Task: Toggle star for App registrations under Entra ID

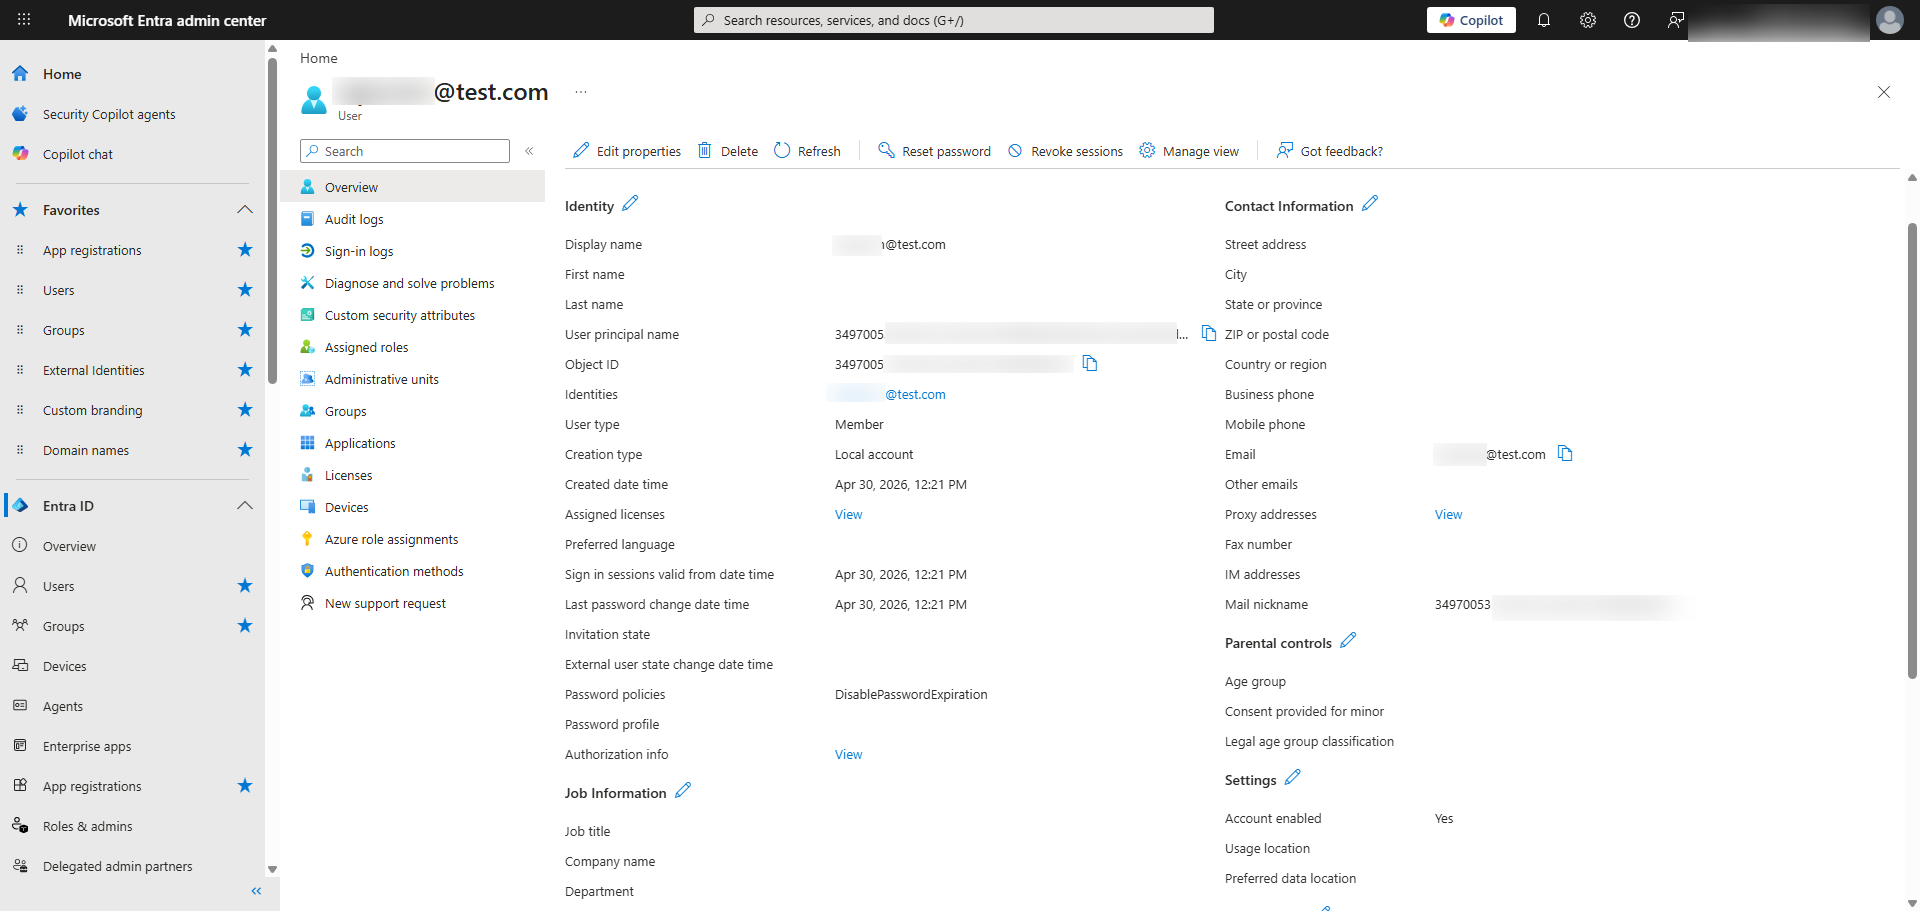Action: (x=245, y=786)
